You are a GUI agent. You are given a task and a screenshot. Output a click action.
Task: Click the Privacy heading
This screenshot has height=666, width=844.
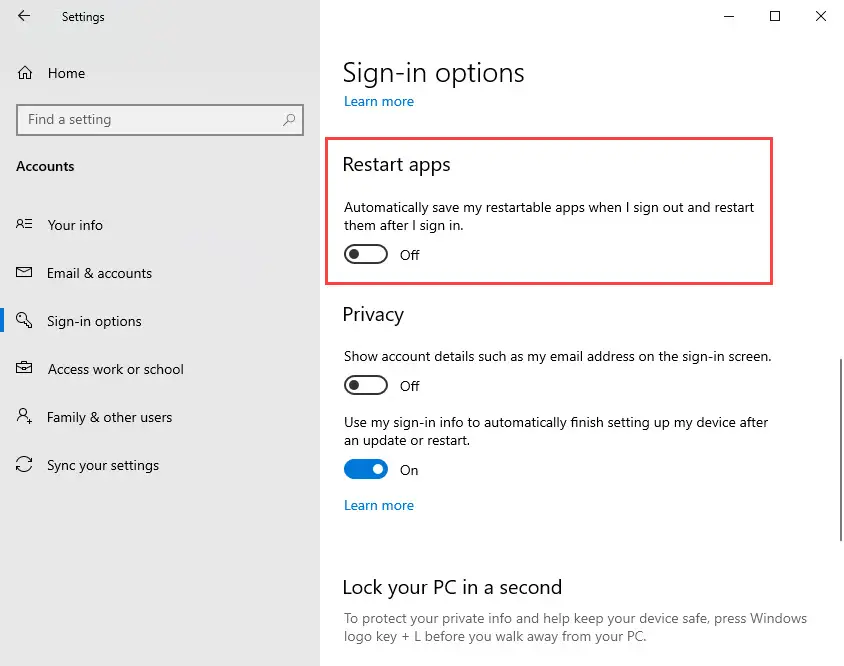tap(373, 314)
